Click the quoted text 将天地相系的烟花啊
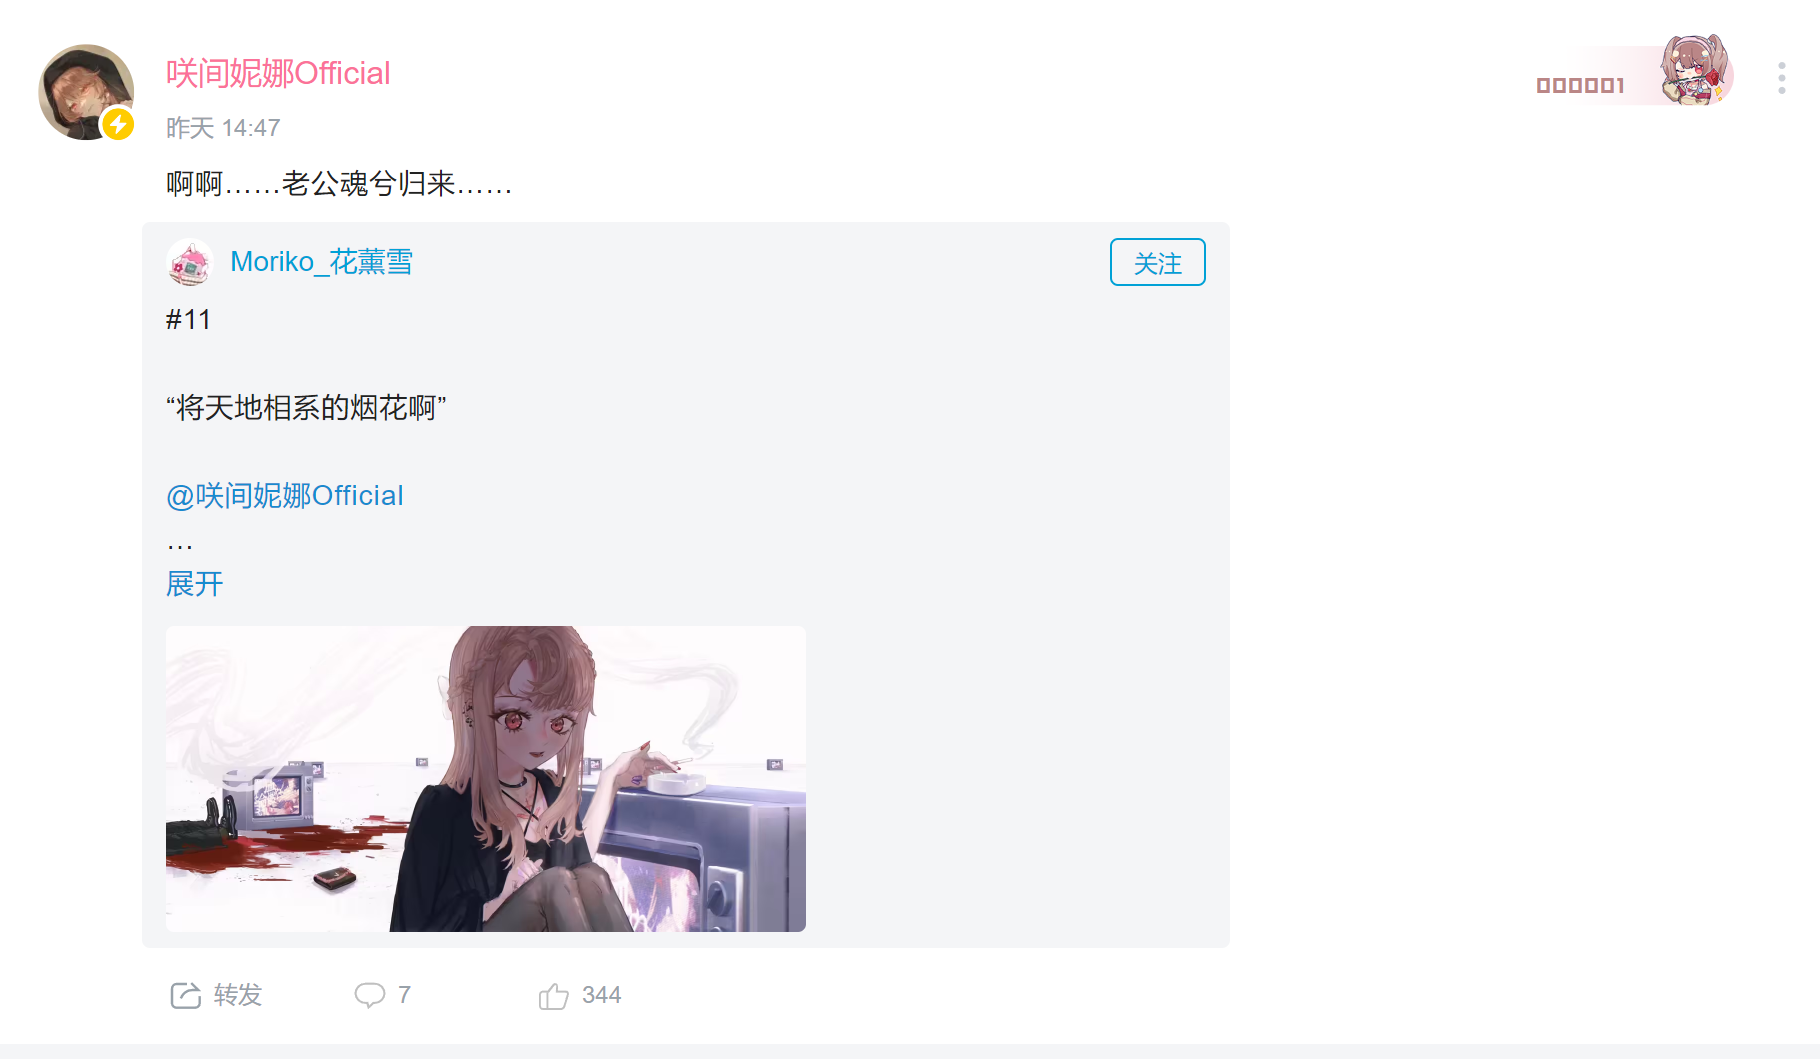Viewport: 1820px width, 1059px height. (x=306, y=408)
